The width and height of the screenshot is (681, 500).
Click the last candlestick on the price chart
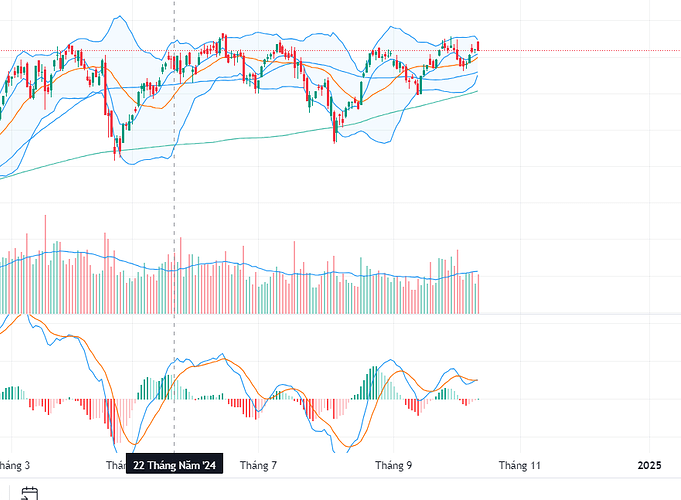[479, 45]
